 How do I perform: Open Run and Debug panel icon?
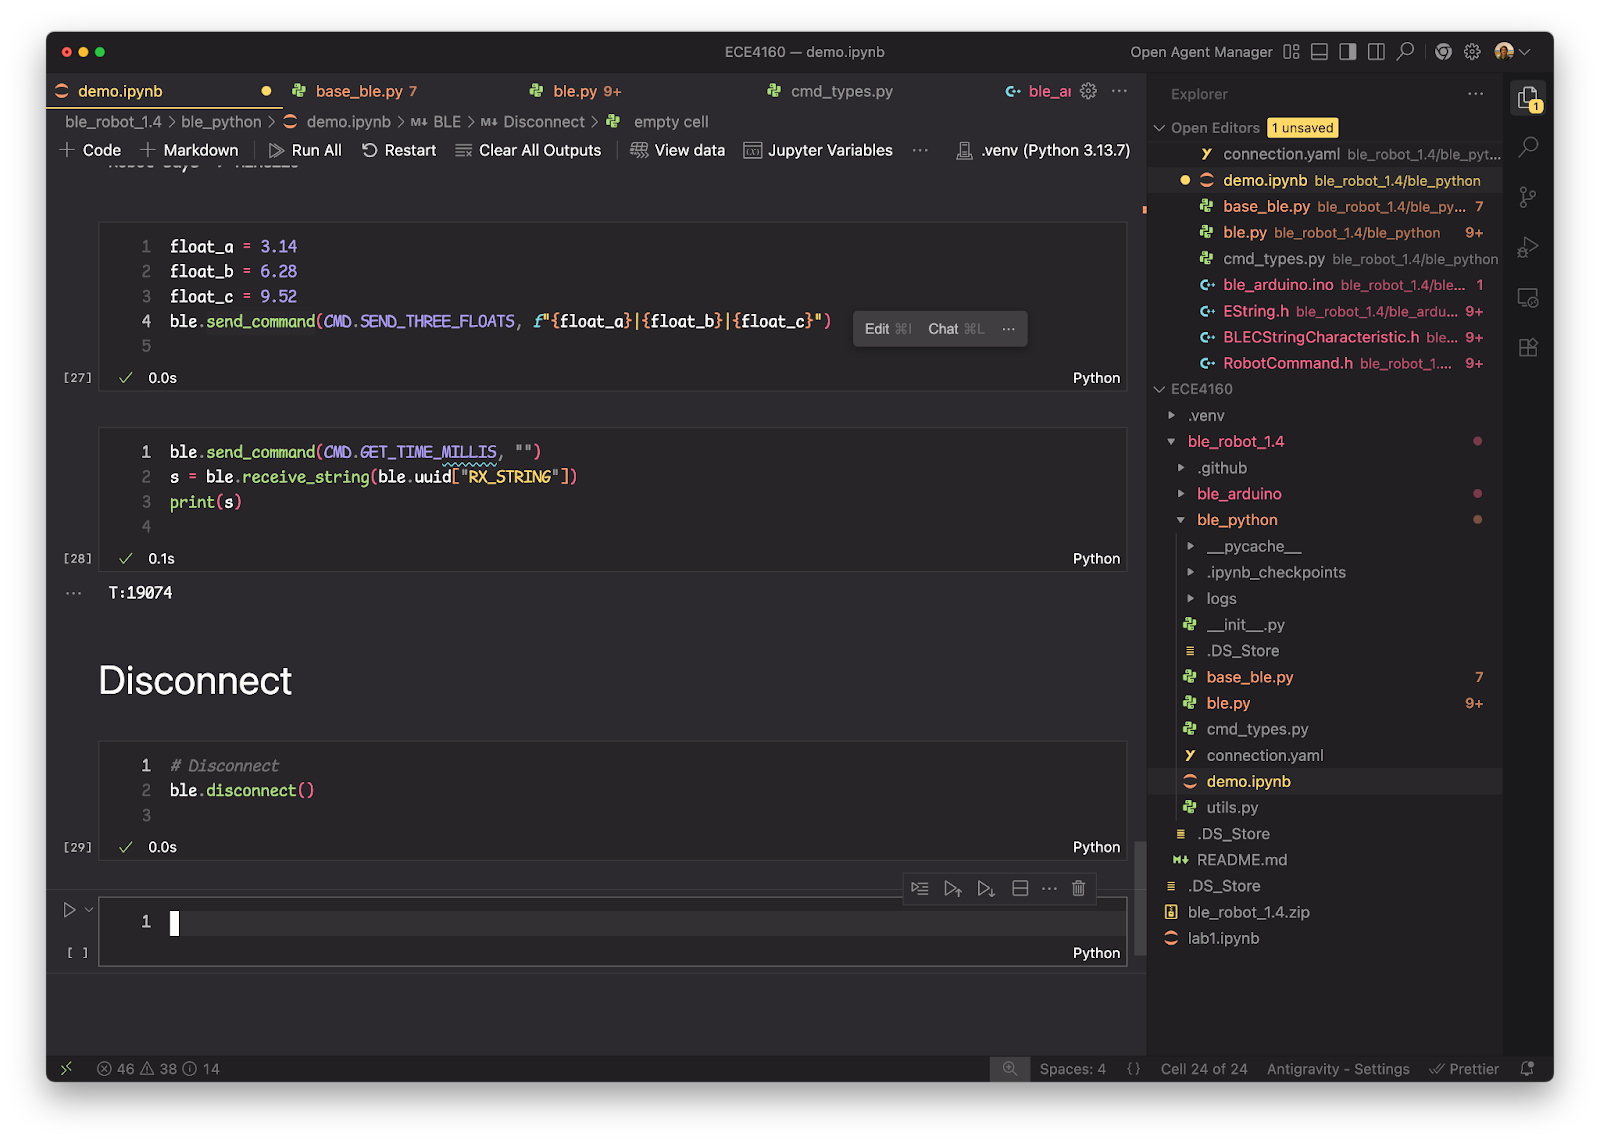pos(1527,247)
